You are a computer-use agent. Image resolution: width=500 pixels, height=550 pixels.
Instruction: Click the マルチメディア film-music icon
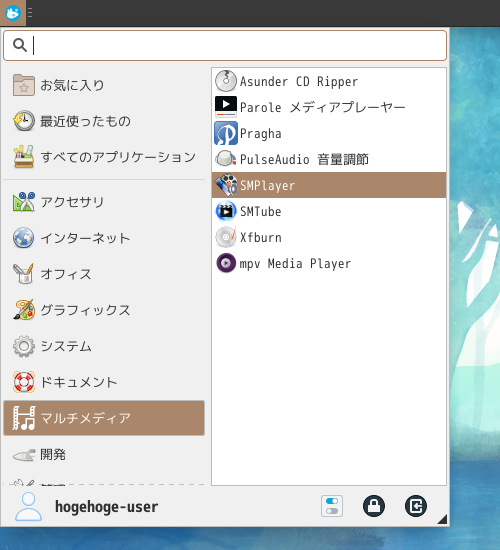tap(24, 418)
